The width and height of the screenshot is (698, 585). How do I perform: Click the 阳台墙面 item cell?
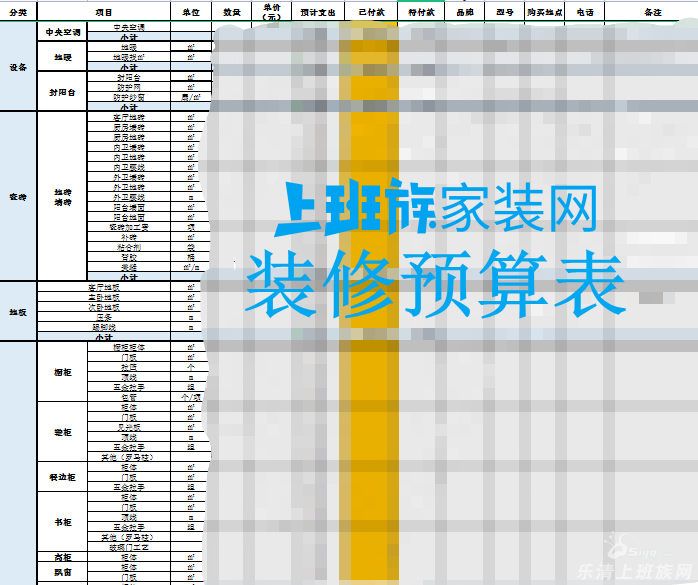(129, 207)
